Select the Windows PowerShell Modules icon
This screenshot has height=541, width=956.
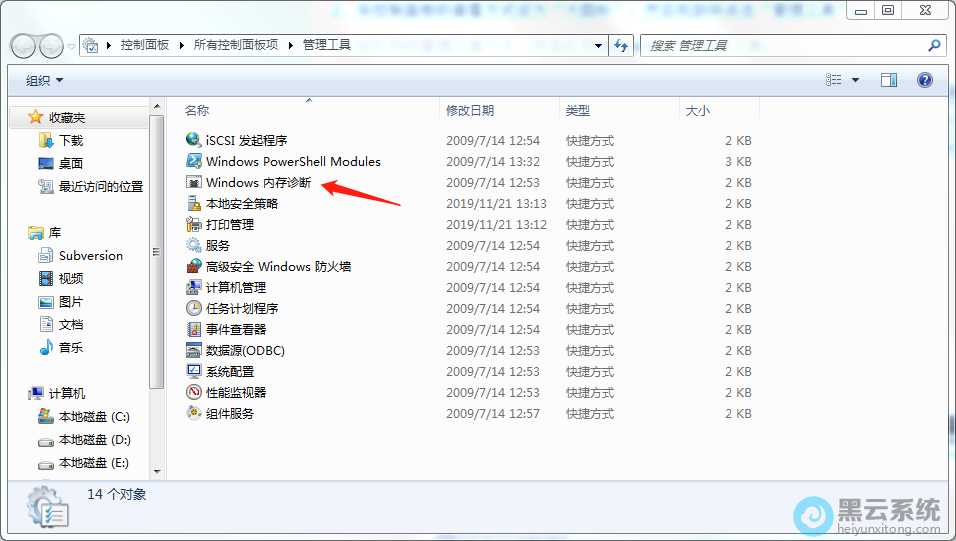pyautogui.click(x=194, y=161)
